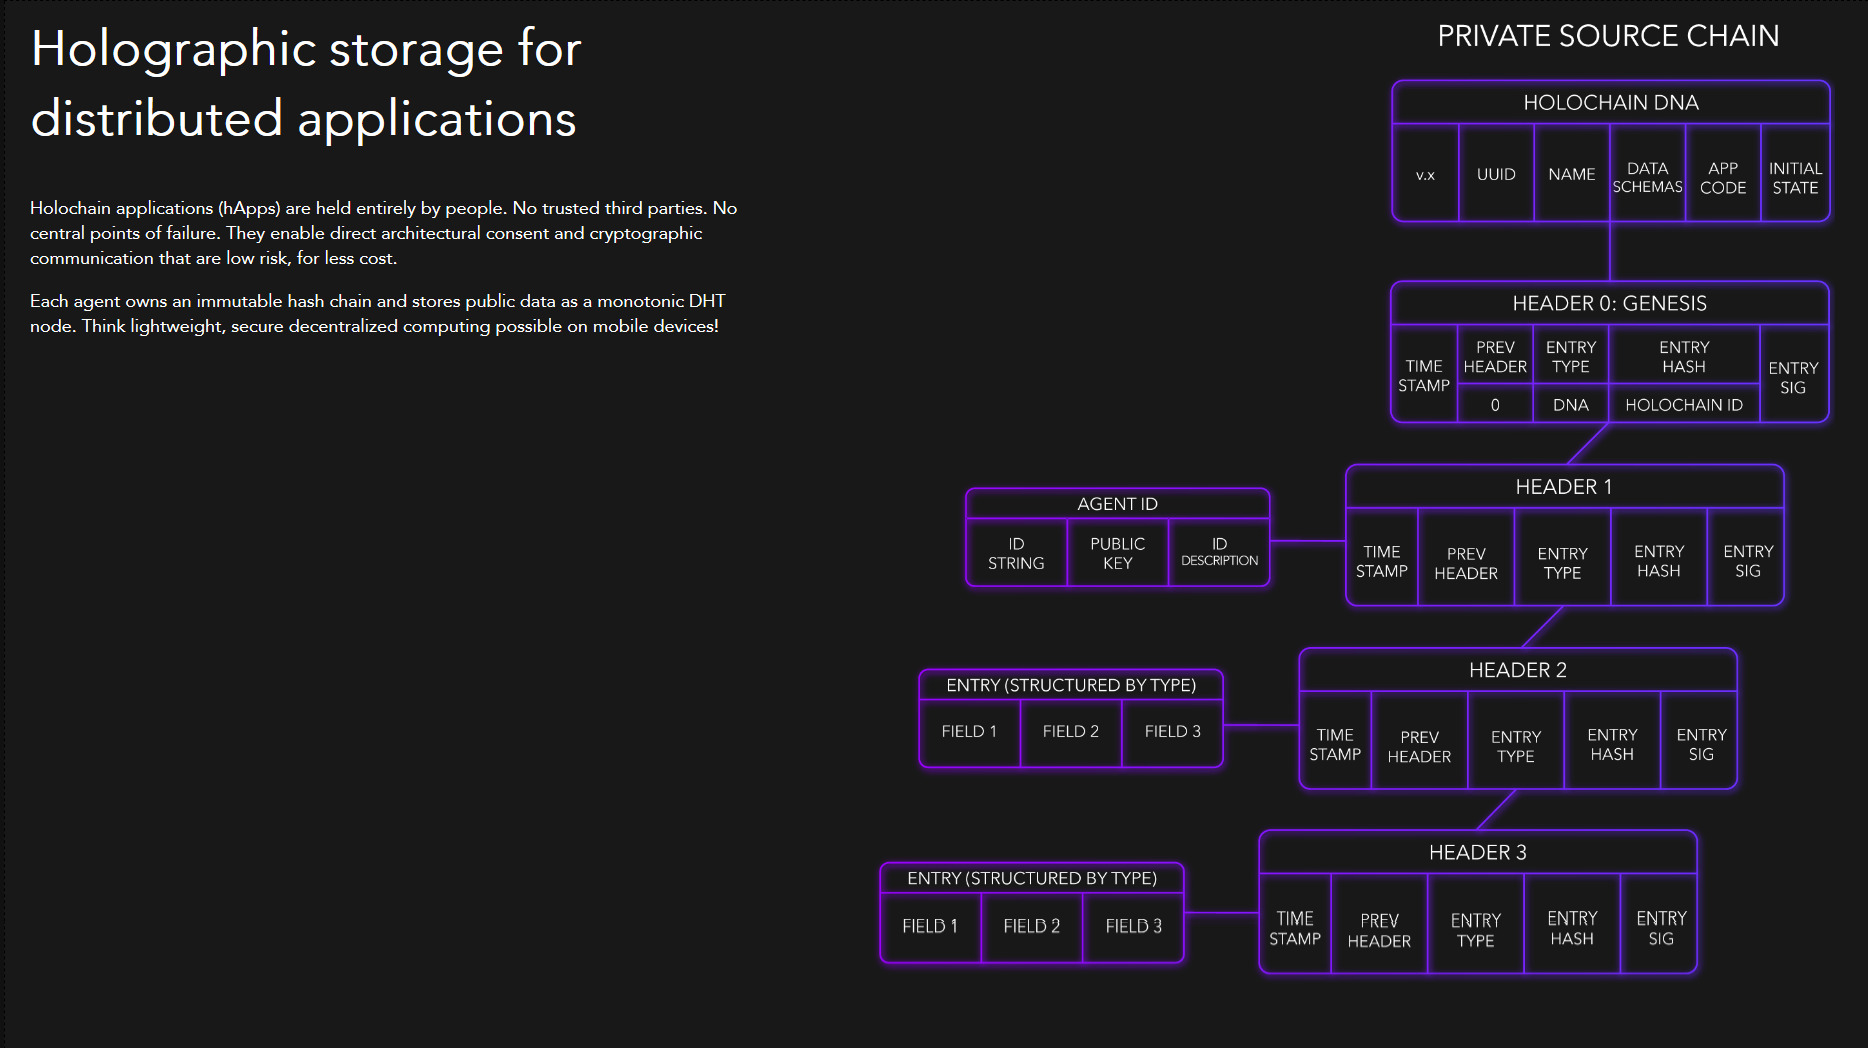Click ENTRY TYPE in Header 0 Genesis
This screenshot has height=1048, width=1868.
(1571, 357)
